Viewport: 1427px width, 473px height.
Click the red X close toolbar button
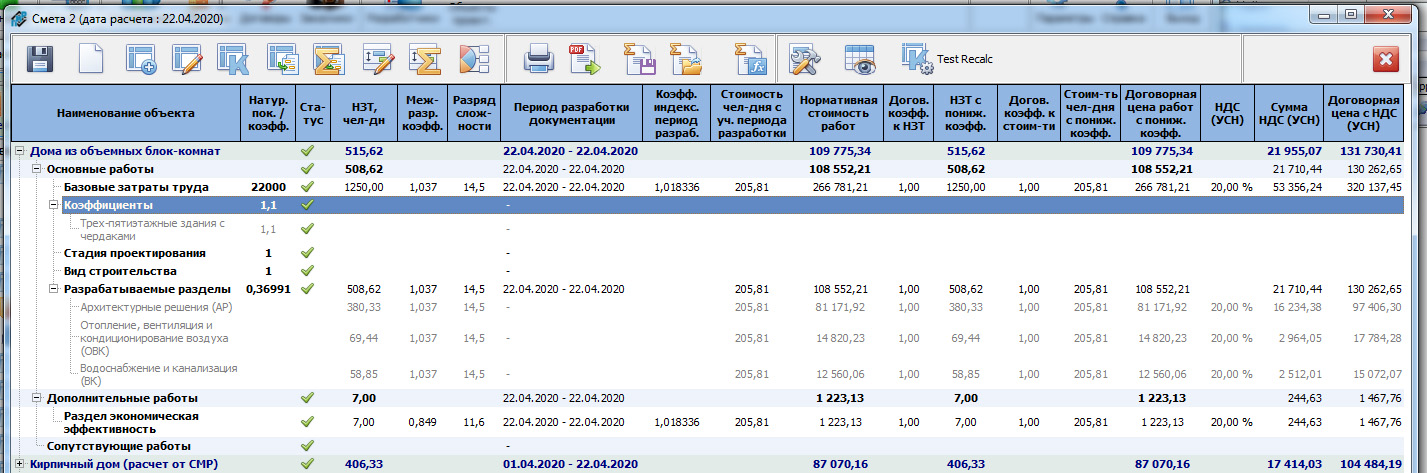(1386, 59)
